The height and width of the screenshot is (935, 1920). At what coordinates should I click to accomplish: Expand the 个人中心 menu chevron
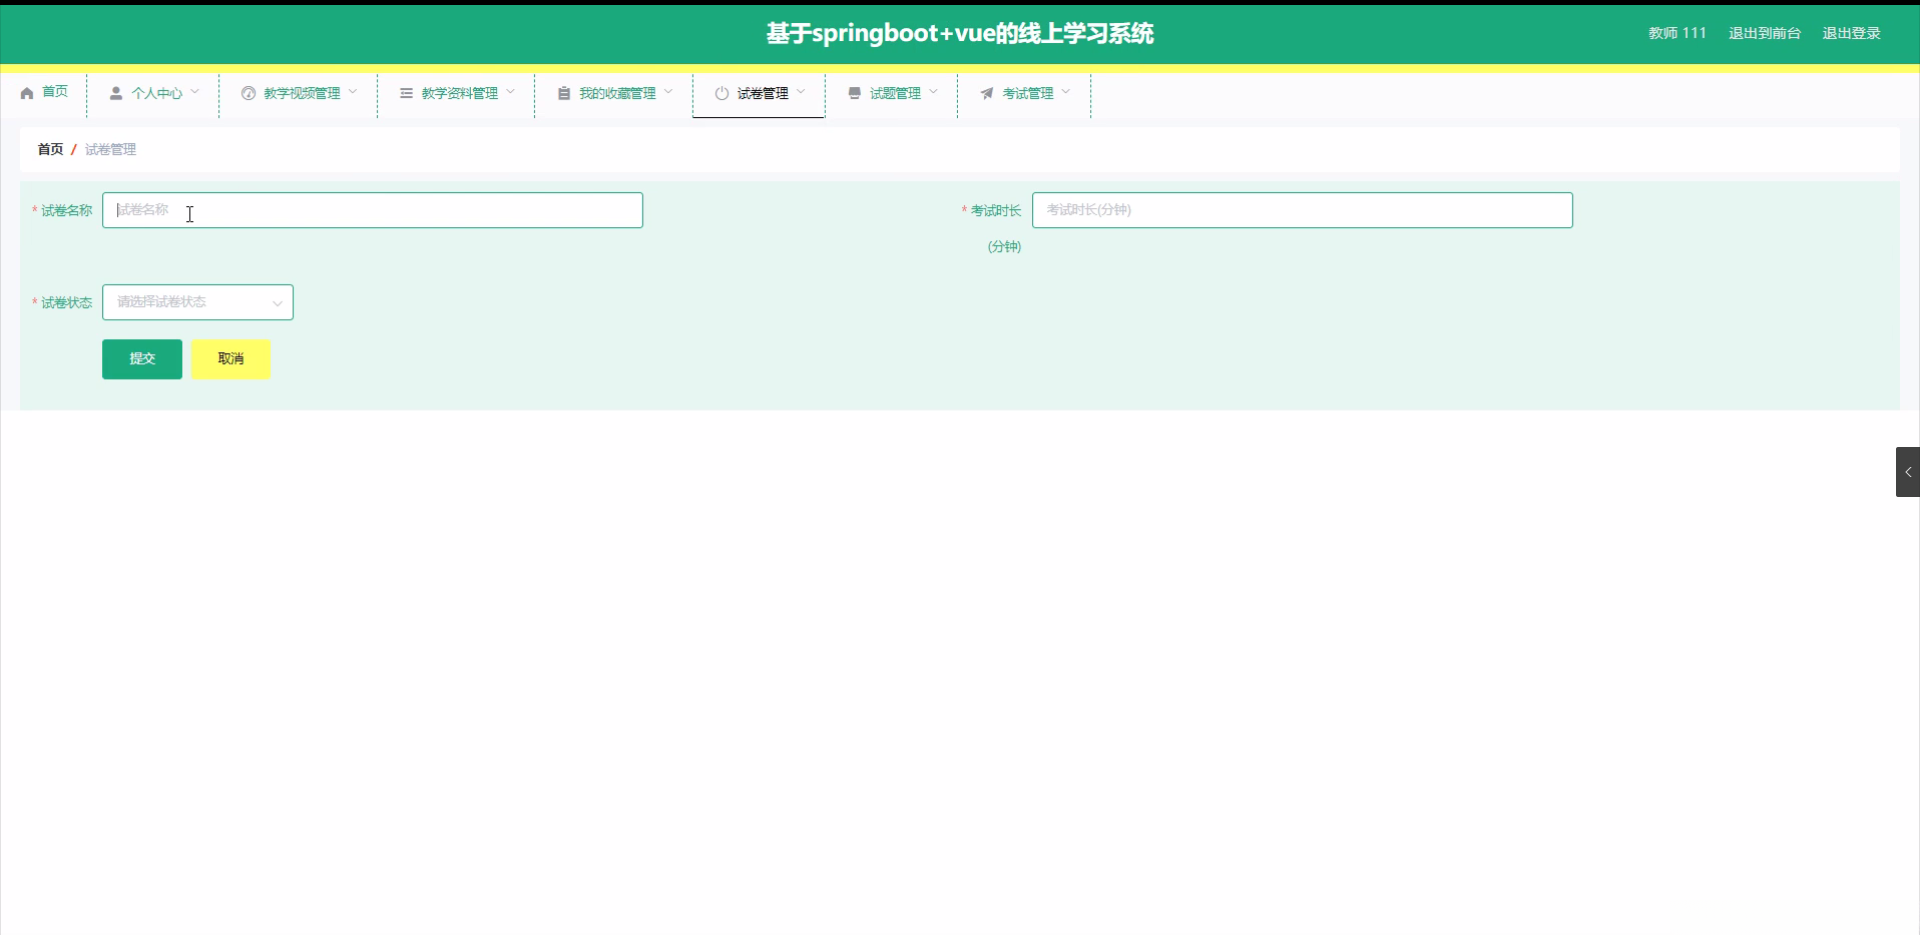click(x=195, y=92)
